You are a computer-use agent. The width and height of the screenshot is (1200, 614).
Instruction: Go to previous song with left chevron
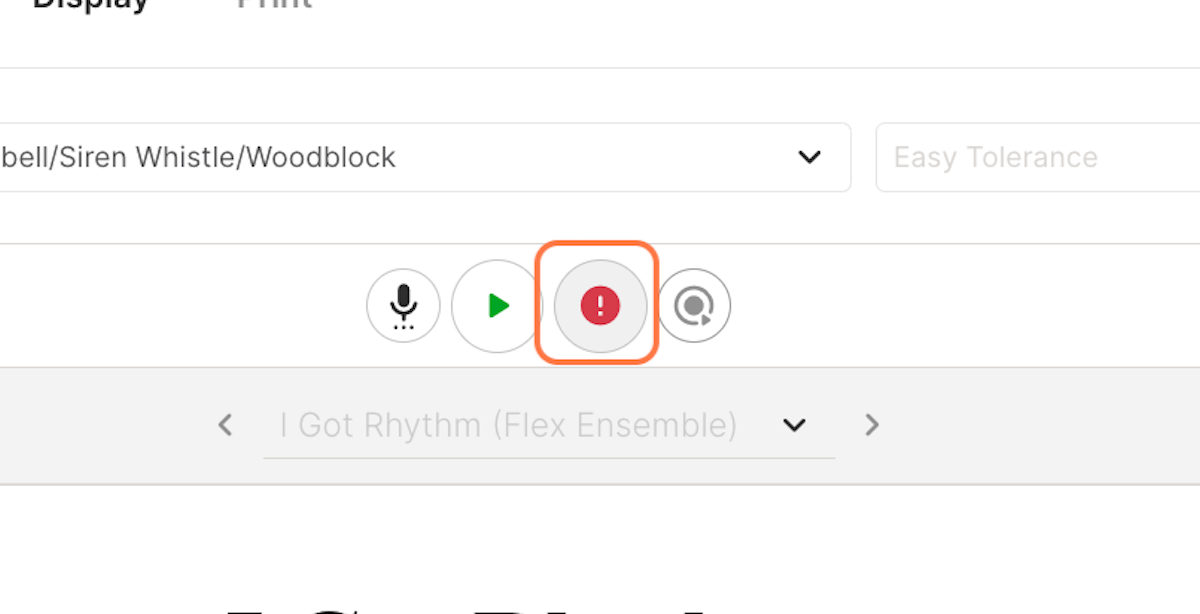[226, 425]
